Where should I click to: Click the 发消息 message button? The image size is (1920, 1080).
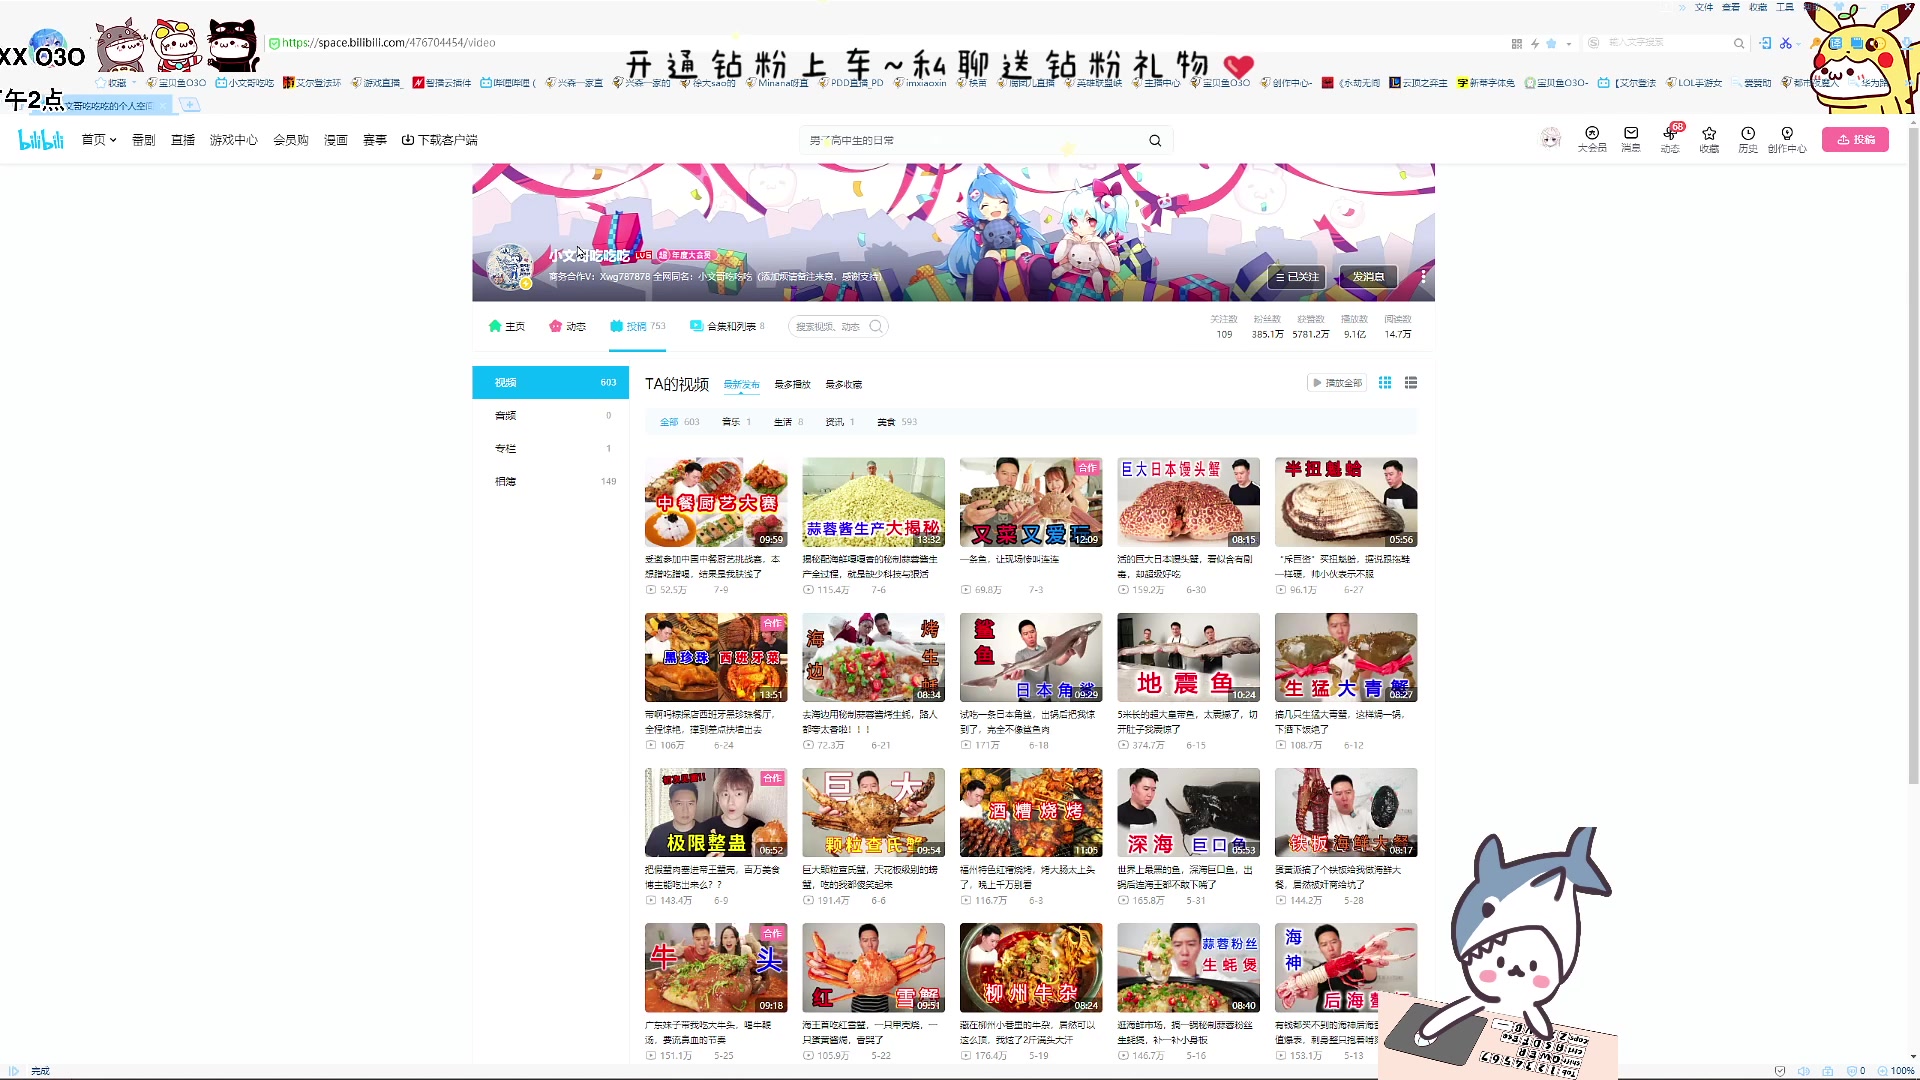(1368, 276)
